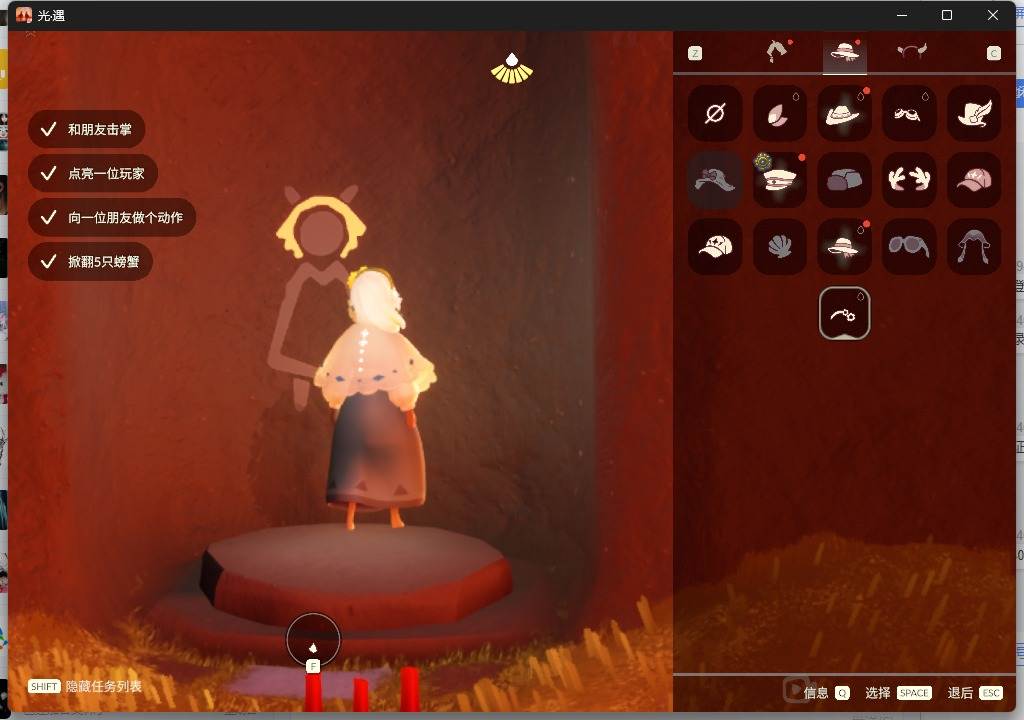
Task: Equip the captain sailor cap
Action: coord(780,180)
